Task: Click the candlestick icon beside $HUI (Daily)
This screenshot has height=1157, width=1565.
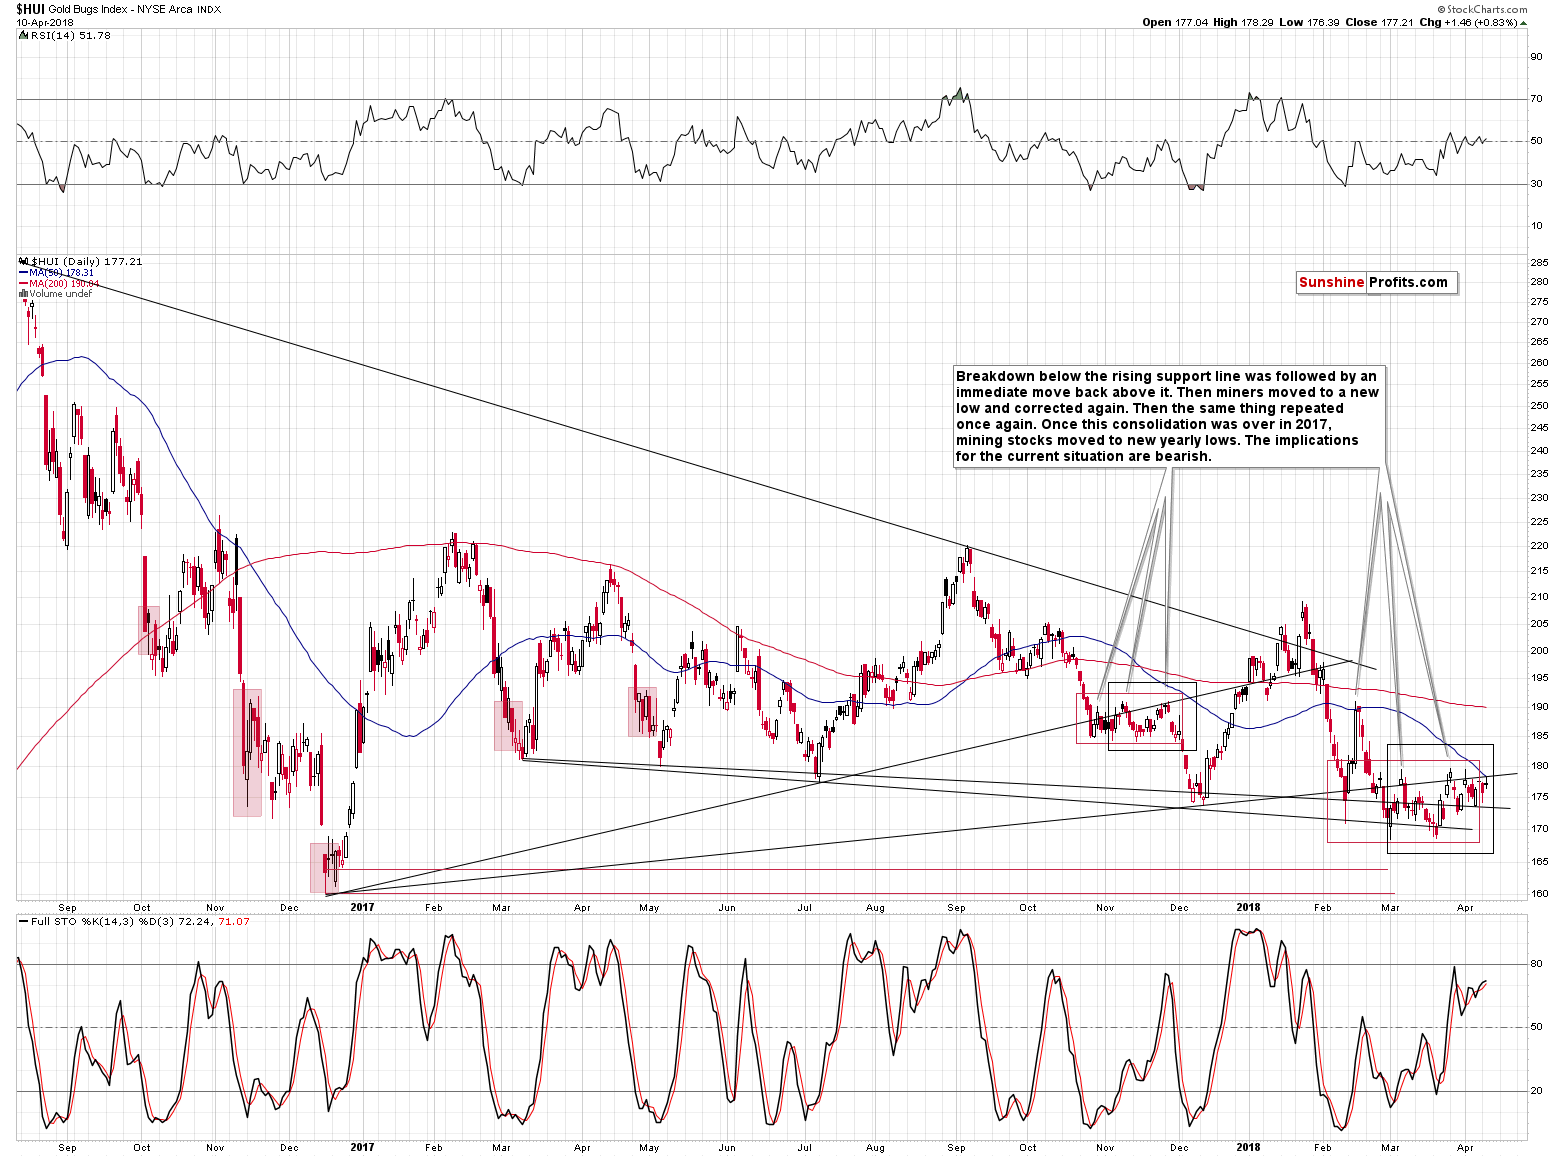Action: 23,261
